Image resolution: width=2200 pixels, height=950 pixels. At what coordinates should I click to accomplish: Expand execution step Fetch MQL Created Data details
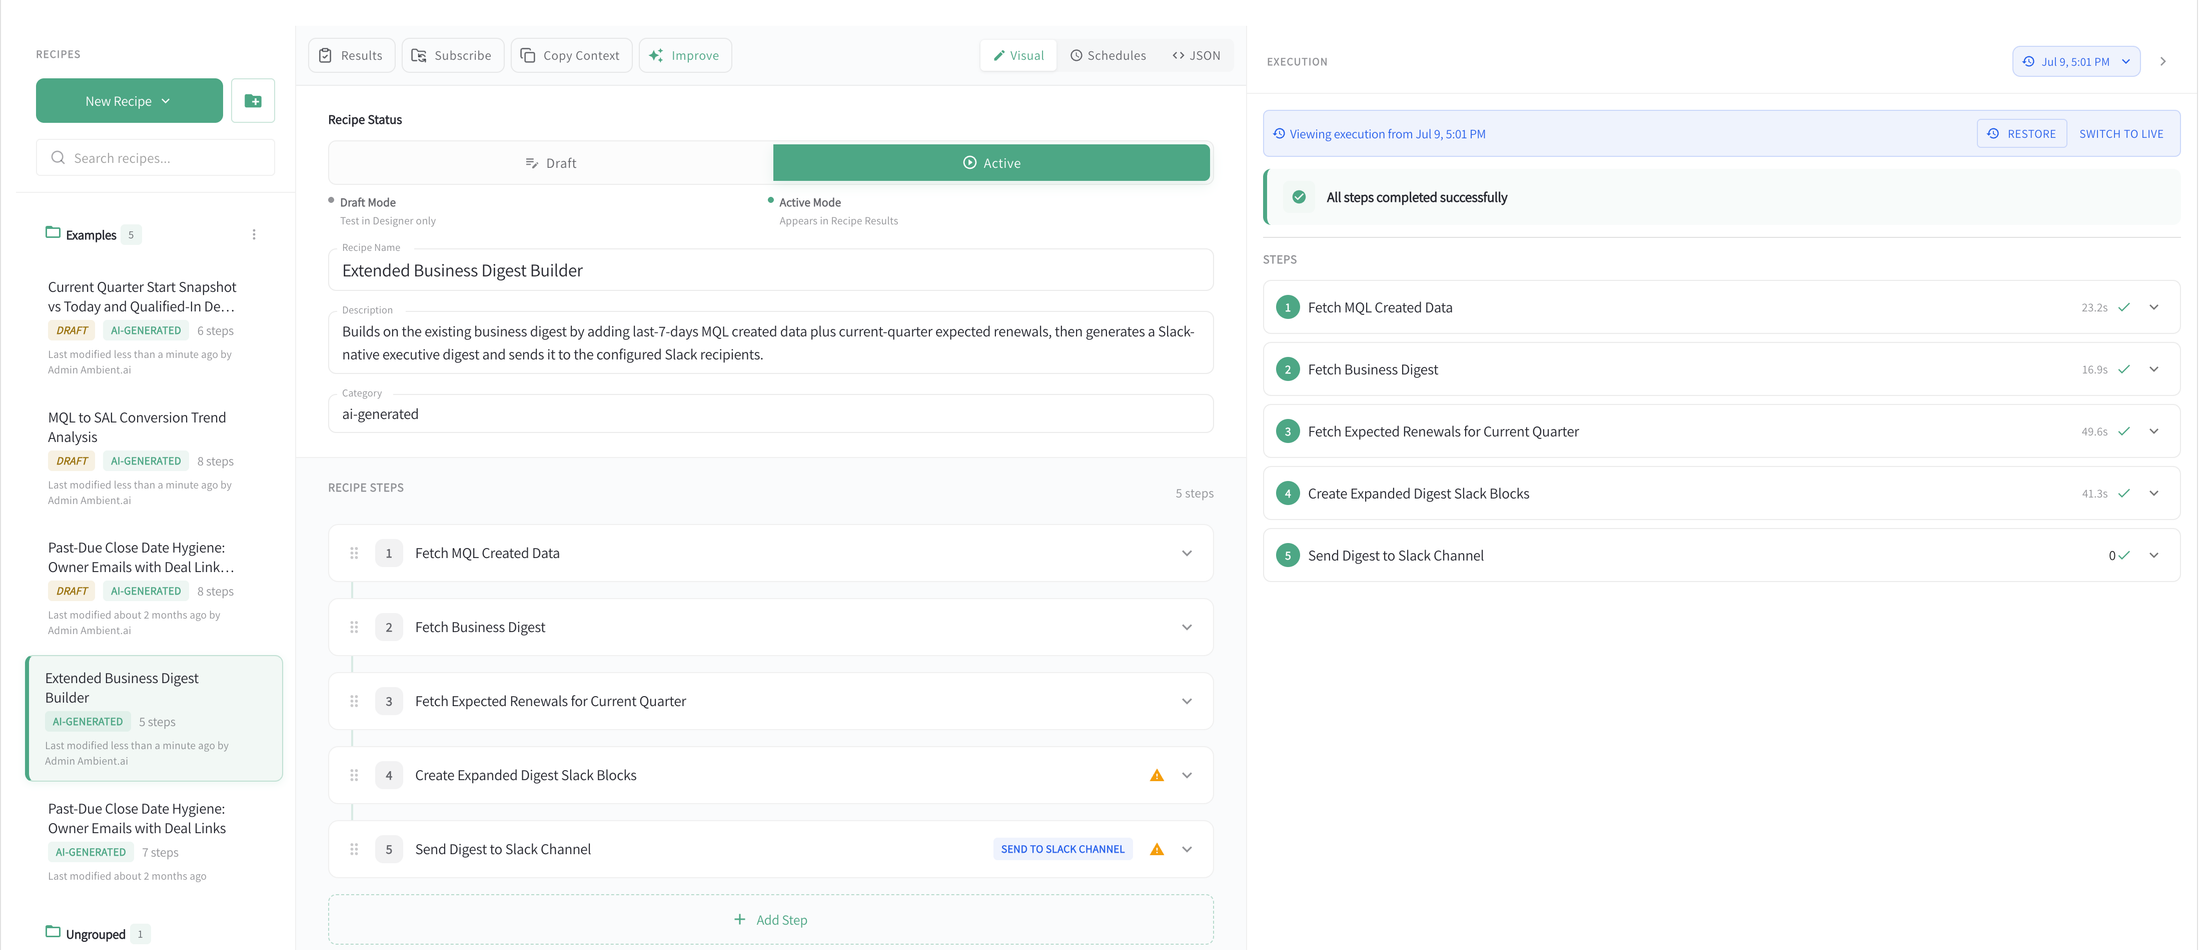[x=2154, y=307]
